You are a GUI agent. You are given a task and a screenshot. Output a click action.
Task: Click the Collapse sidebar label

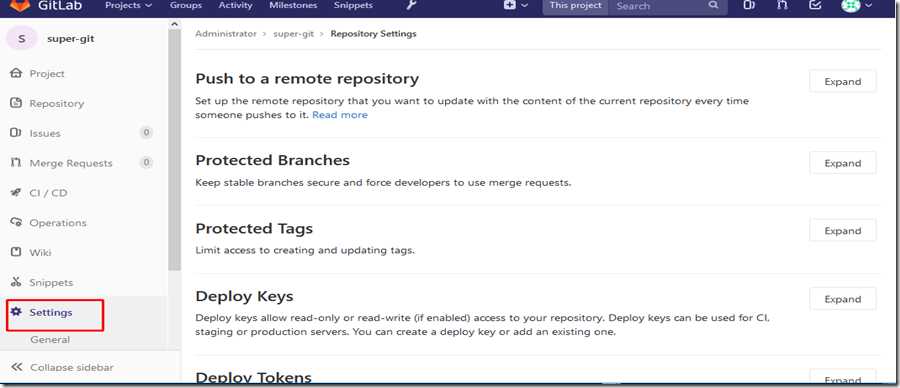(x=72, y=367)
